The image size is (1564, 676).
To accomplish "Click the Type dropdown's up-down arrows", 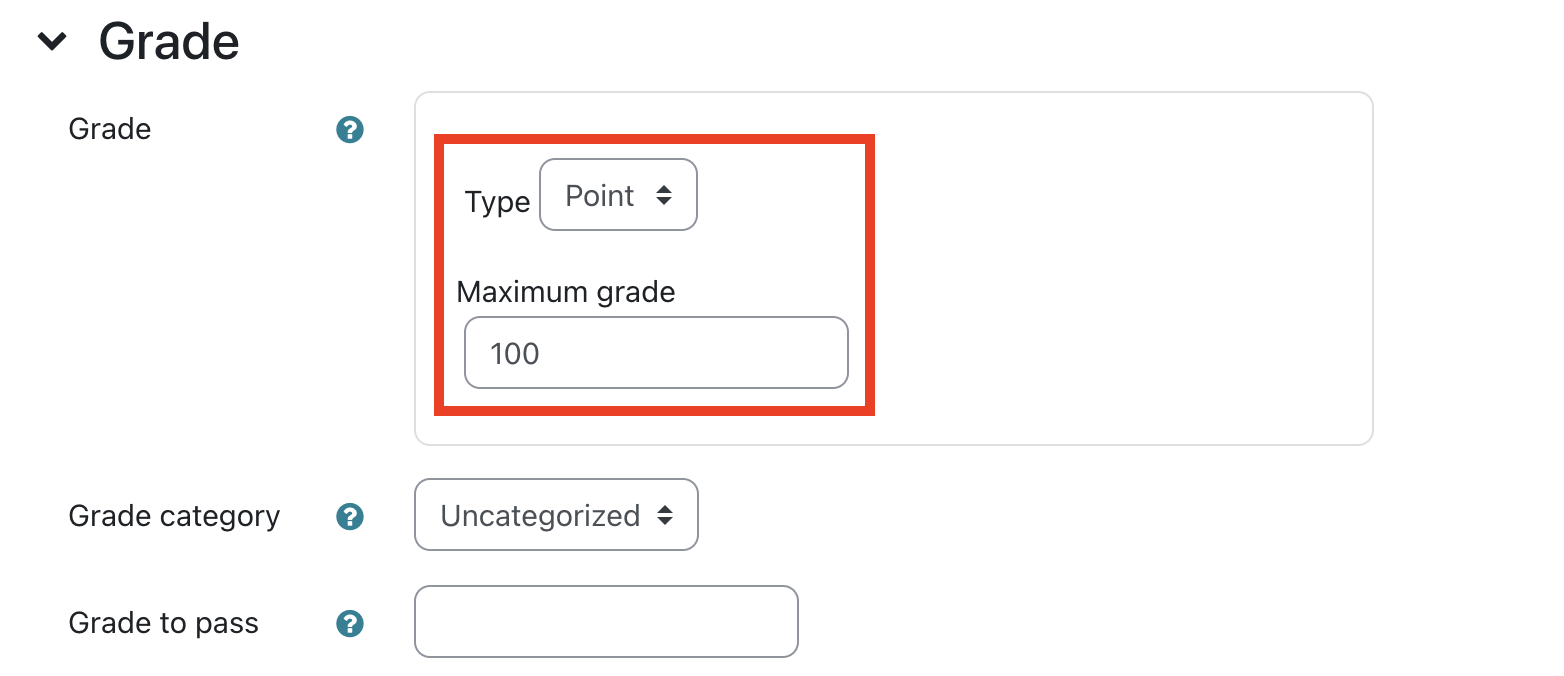I will (664, 196).
